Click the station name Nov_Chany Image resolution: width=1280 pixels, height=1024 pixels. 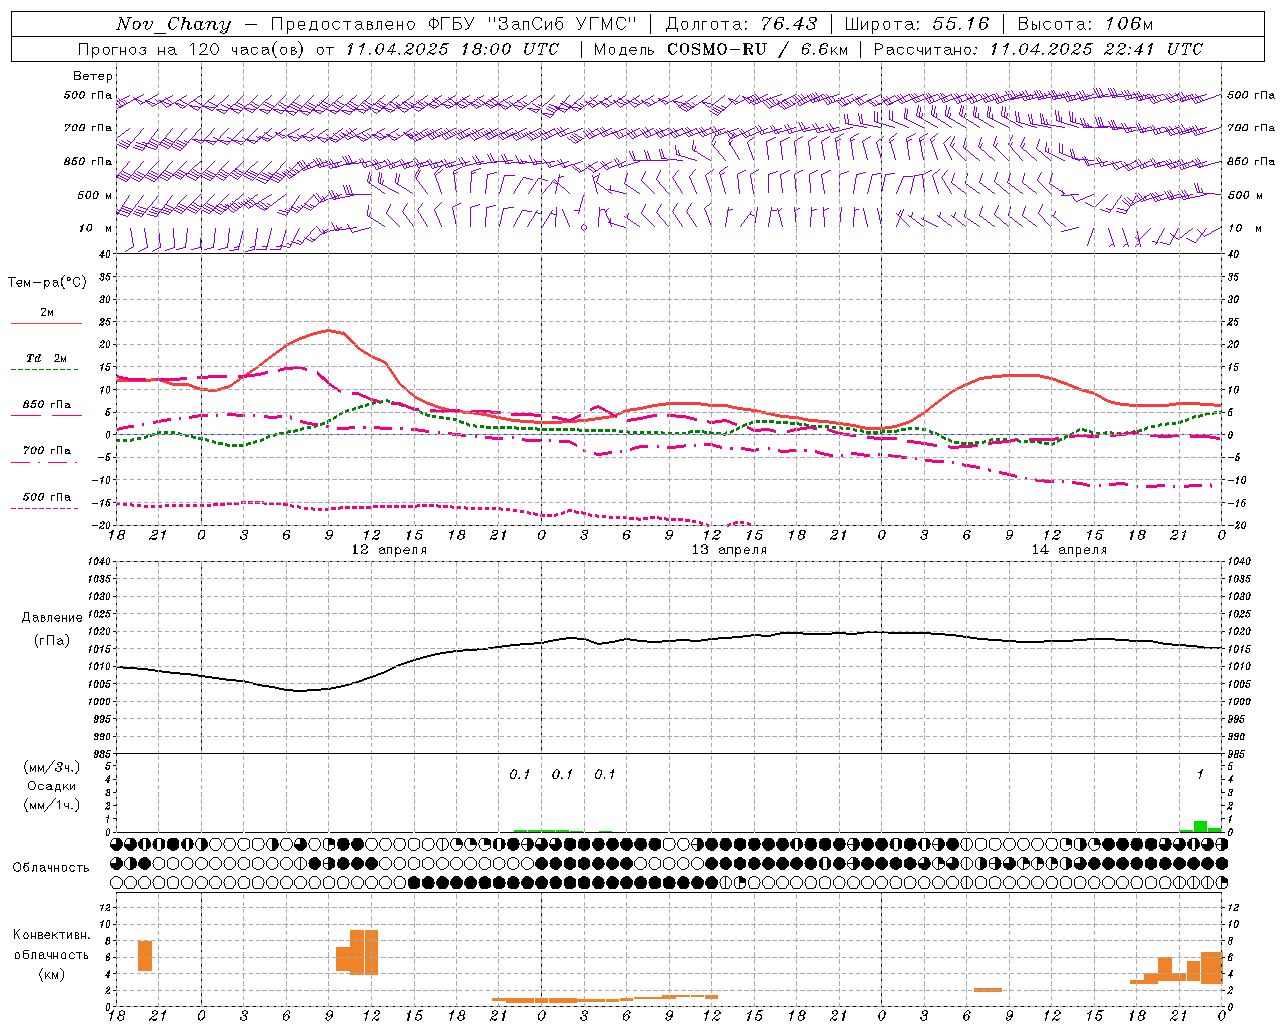173,24
